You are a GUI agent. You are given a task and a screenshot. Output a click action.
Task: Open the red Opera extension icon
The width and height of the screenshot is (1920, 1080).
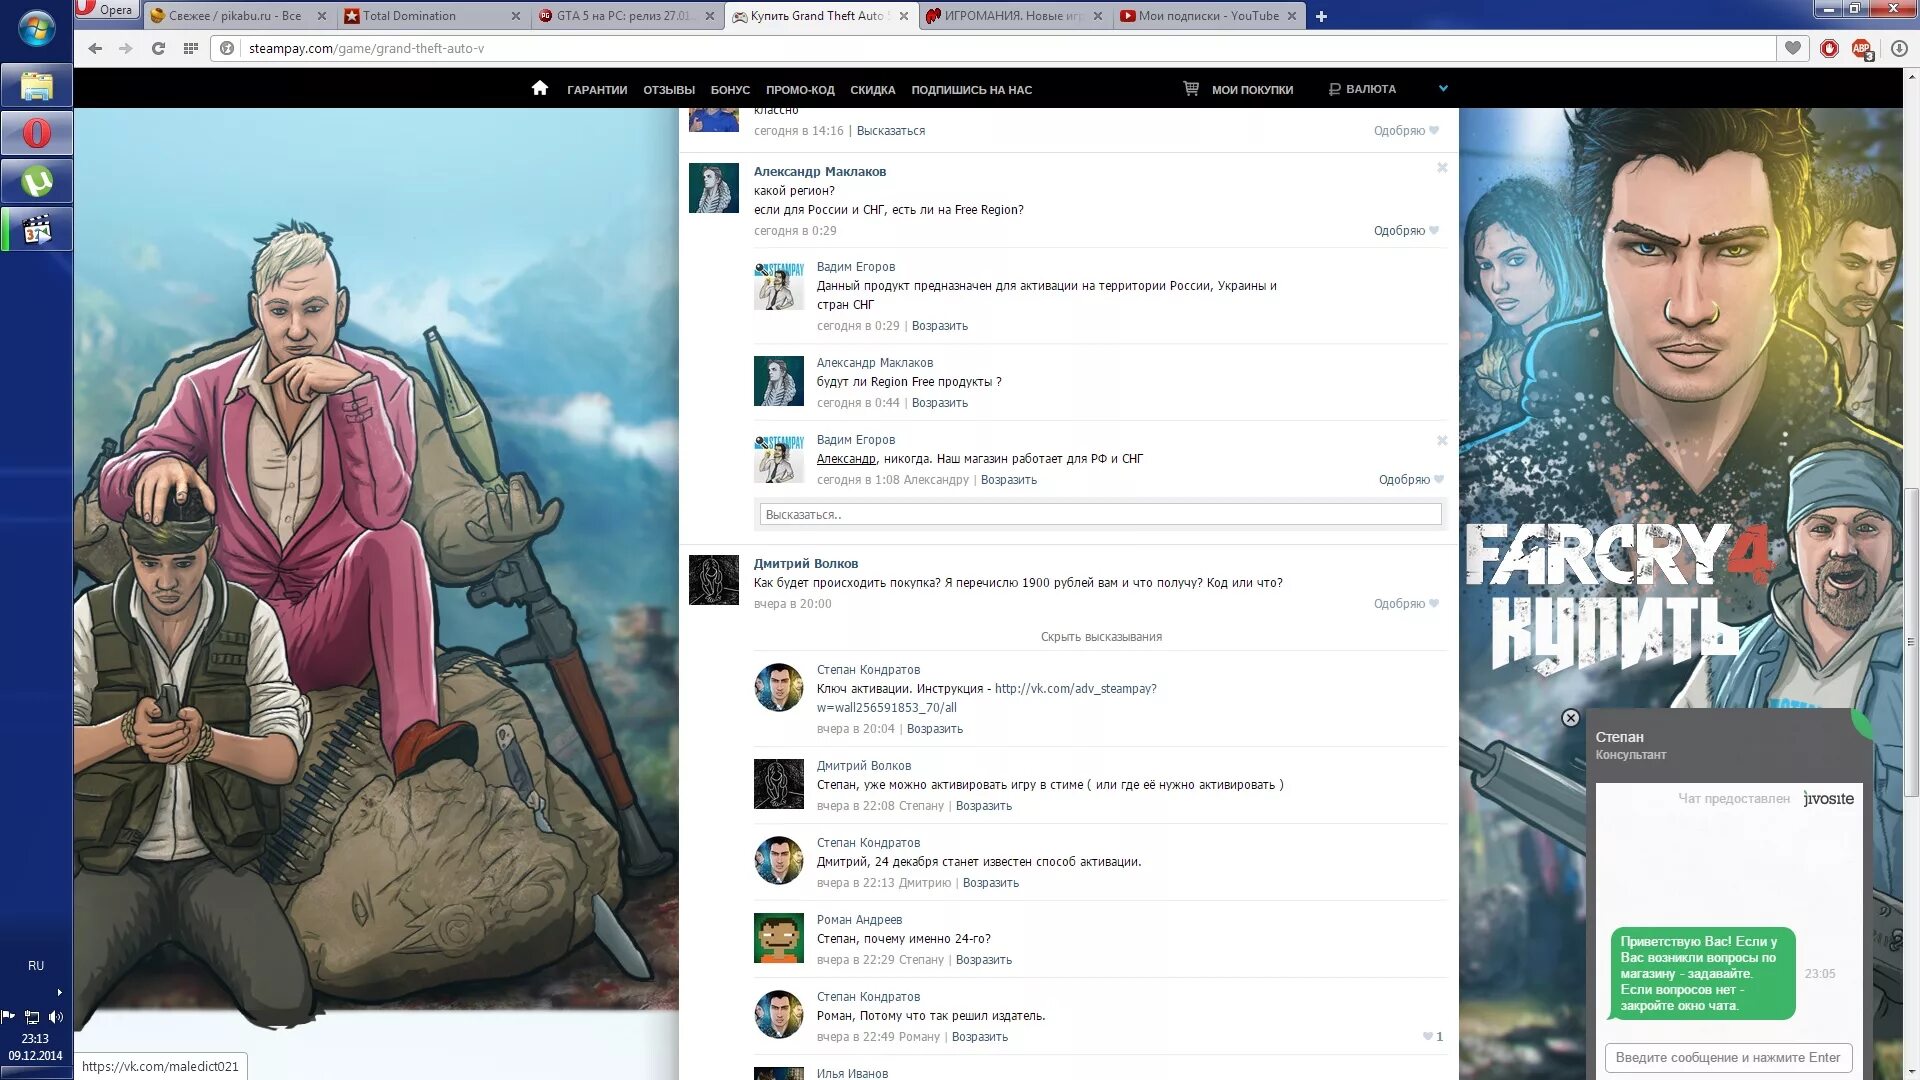coord(1829,48)
